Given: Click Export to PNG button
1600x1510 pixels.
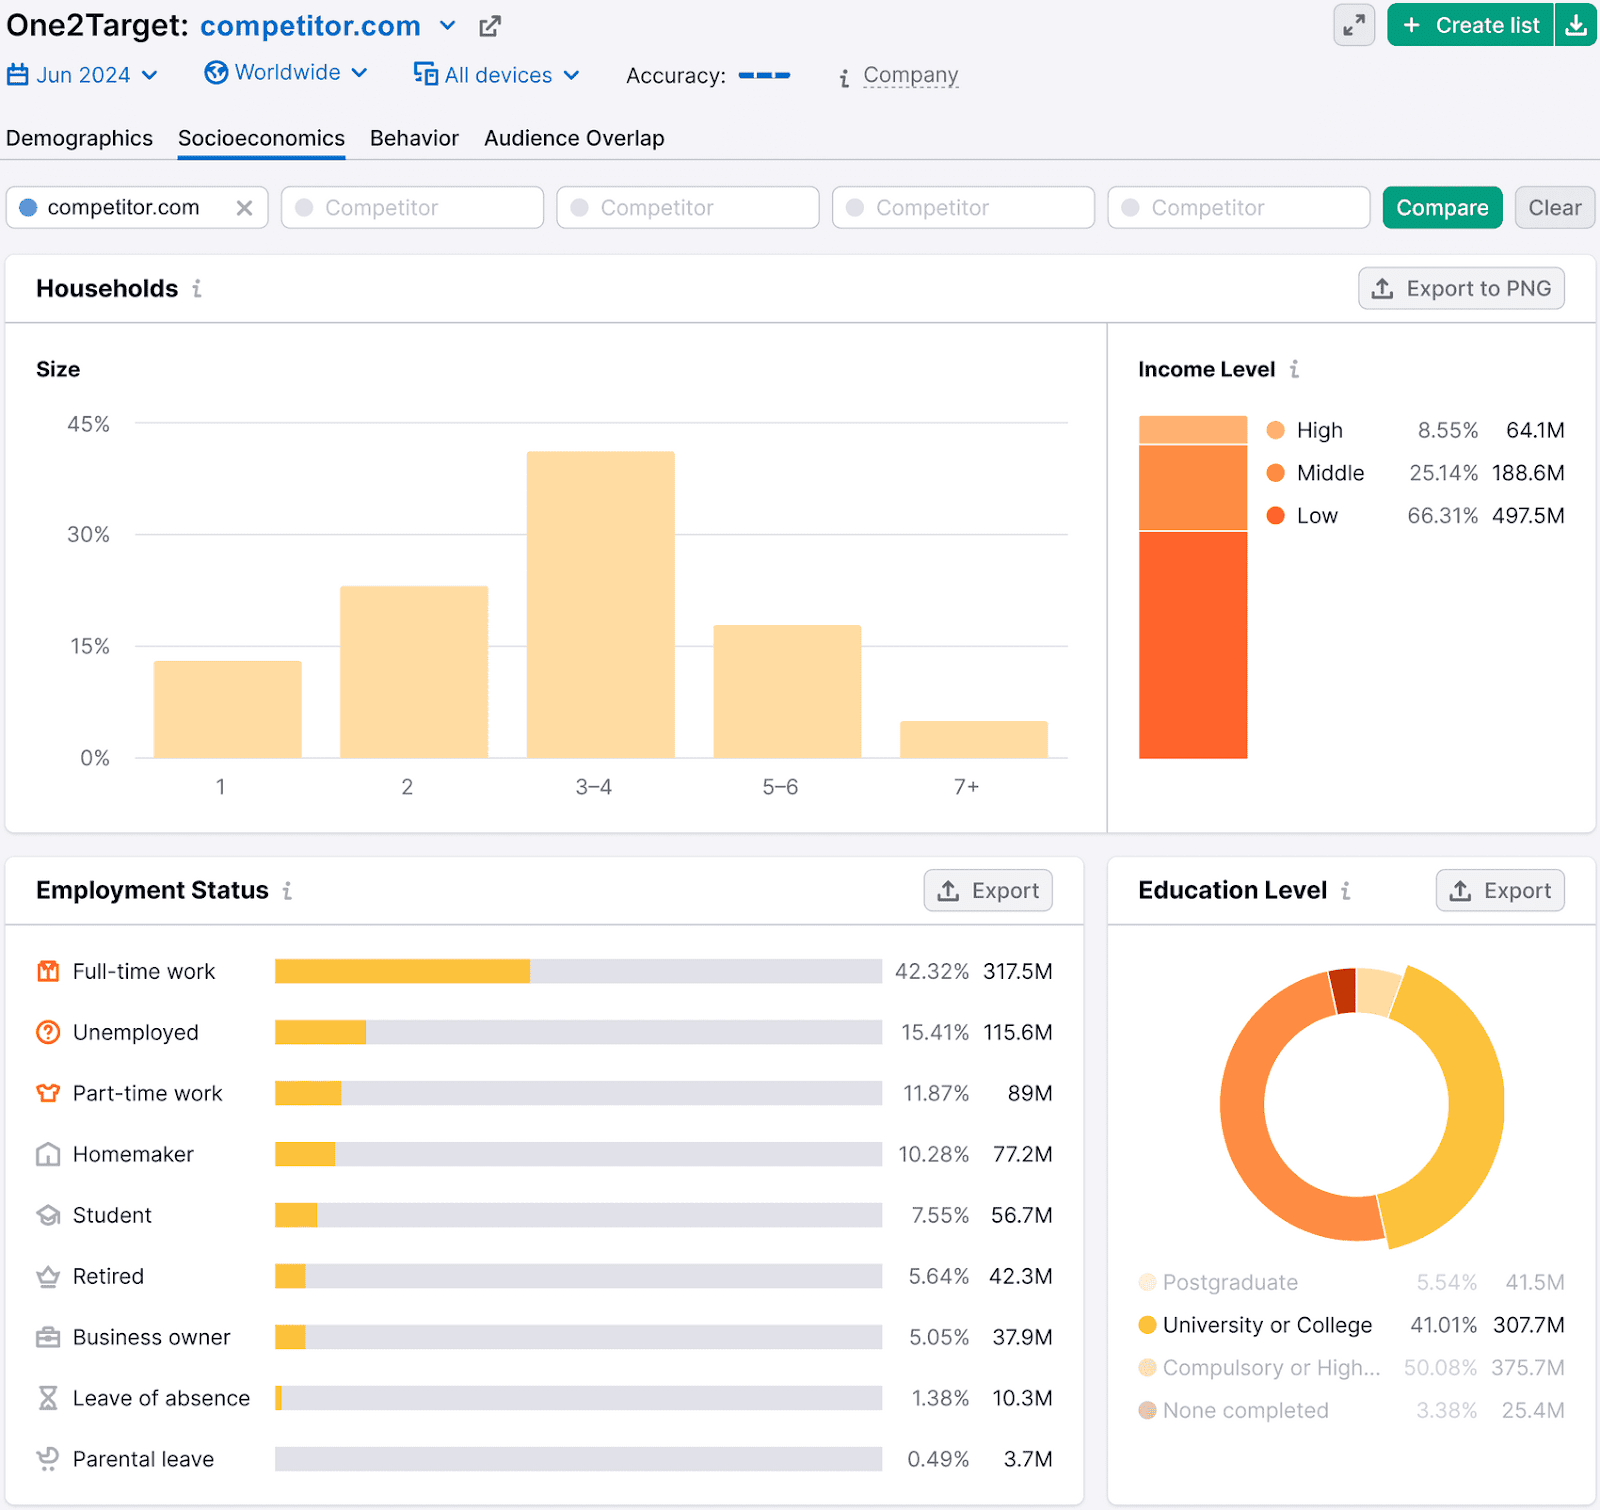Looking at the screenshot, I should pyautogui.click(x=1461, y=289).
